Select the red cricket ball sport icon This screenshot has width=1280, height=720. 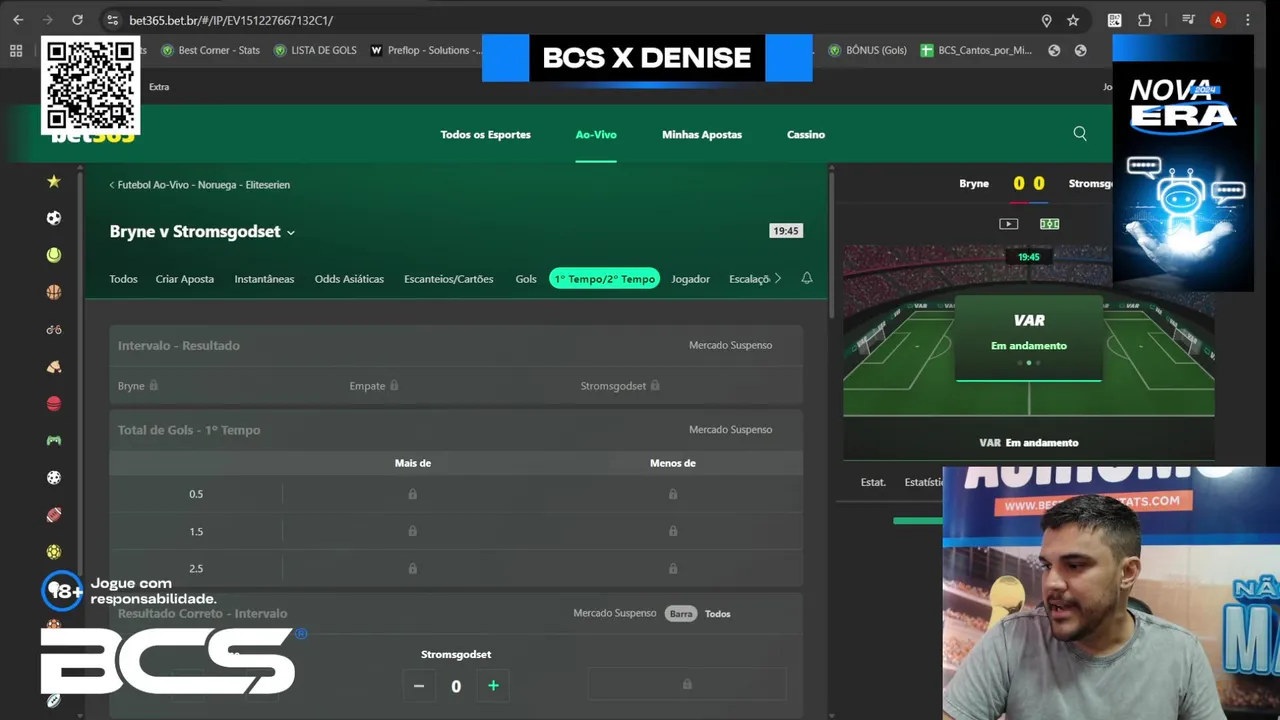[54, 404]
